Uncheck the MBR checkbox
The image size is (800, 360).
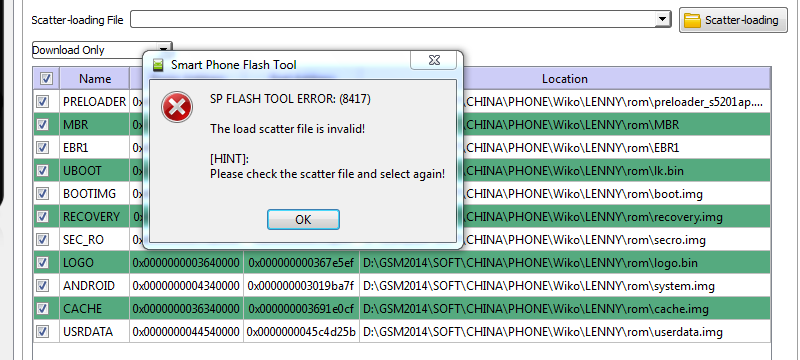(x=42, y=124)
